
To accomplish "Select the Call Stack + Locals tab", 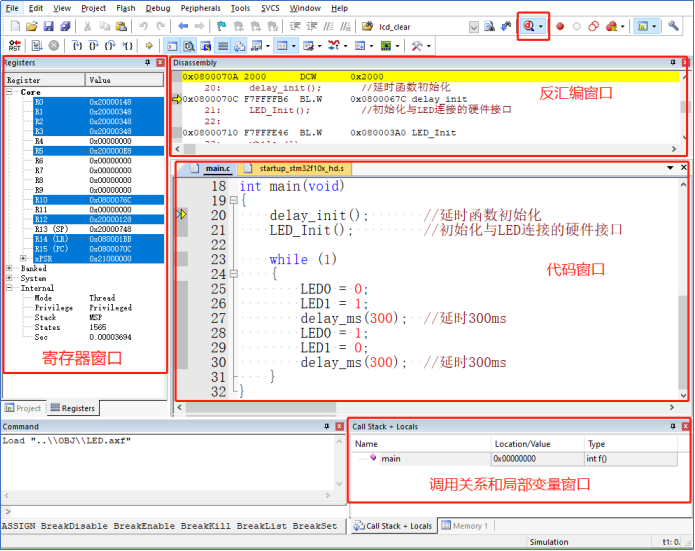I will point(393,526).
